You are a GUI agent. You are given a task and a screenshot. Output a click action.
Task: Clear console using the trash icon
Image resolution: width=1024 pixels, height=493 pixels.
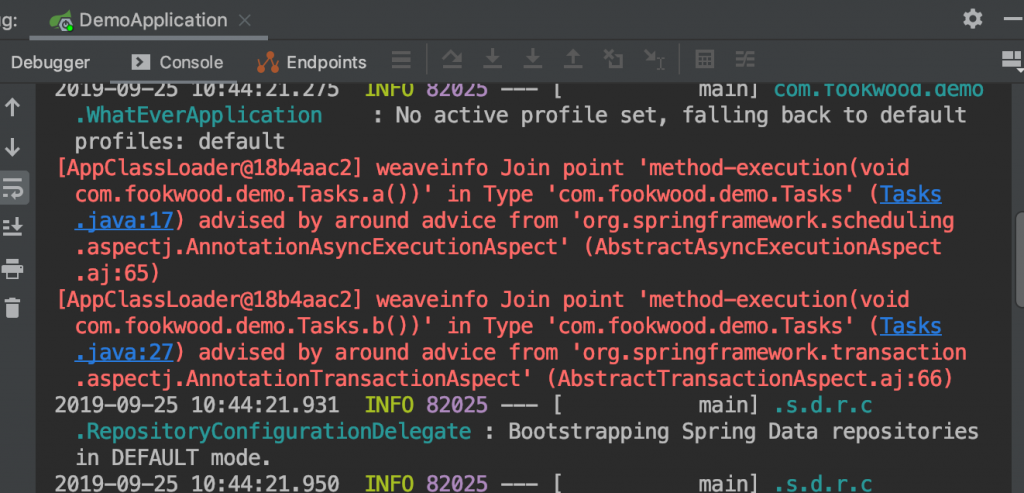13,308
